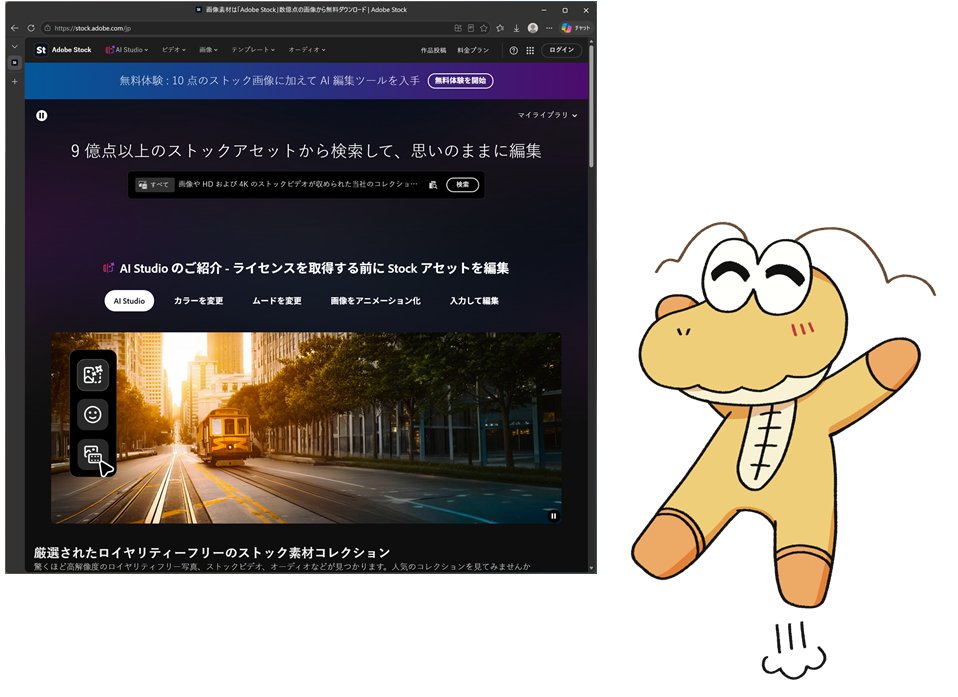Click the site info icon beside URL

pyautogui.click(x=47, y=28)
